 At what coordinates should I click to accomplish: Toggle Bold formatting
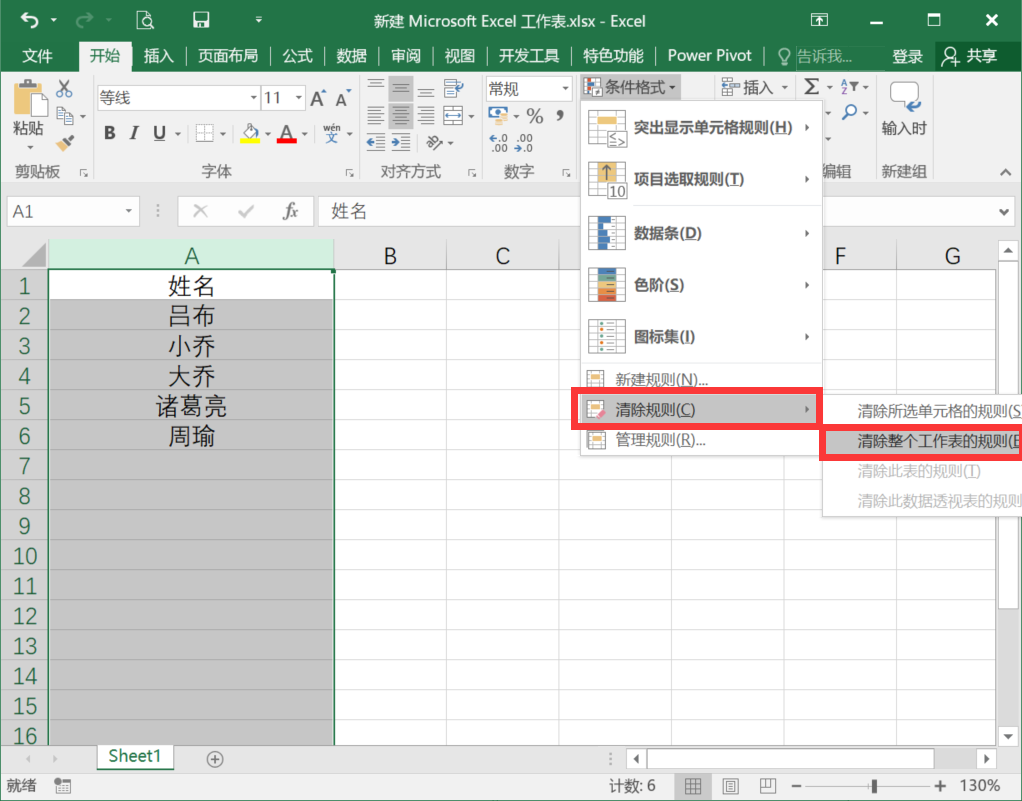[x=110, y=133]
